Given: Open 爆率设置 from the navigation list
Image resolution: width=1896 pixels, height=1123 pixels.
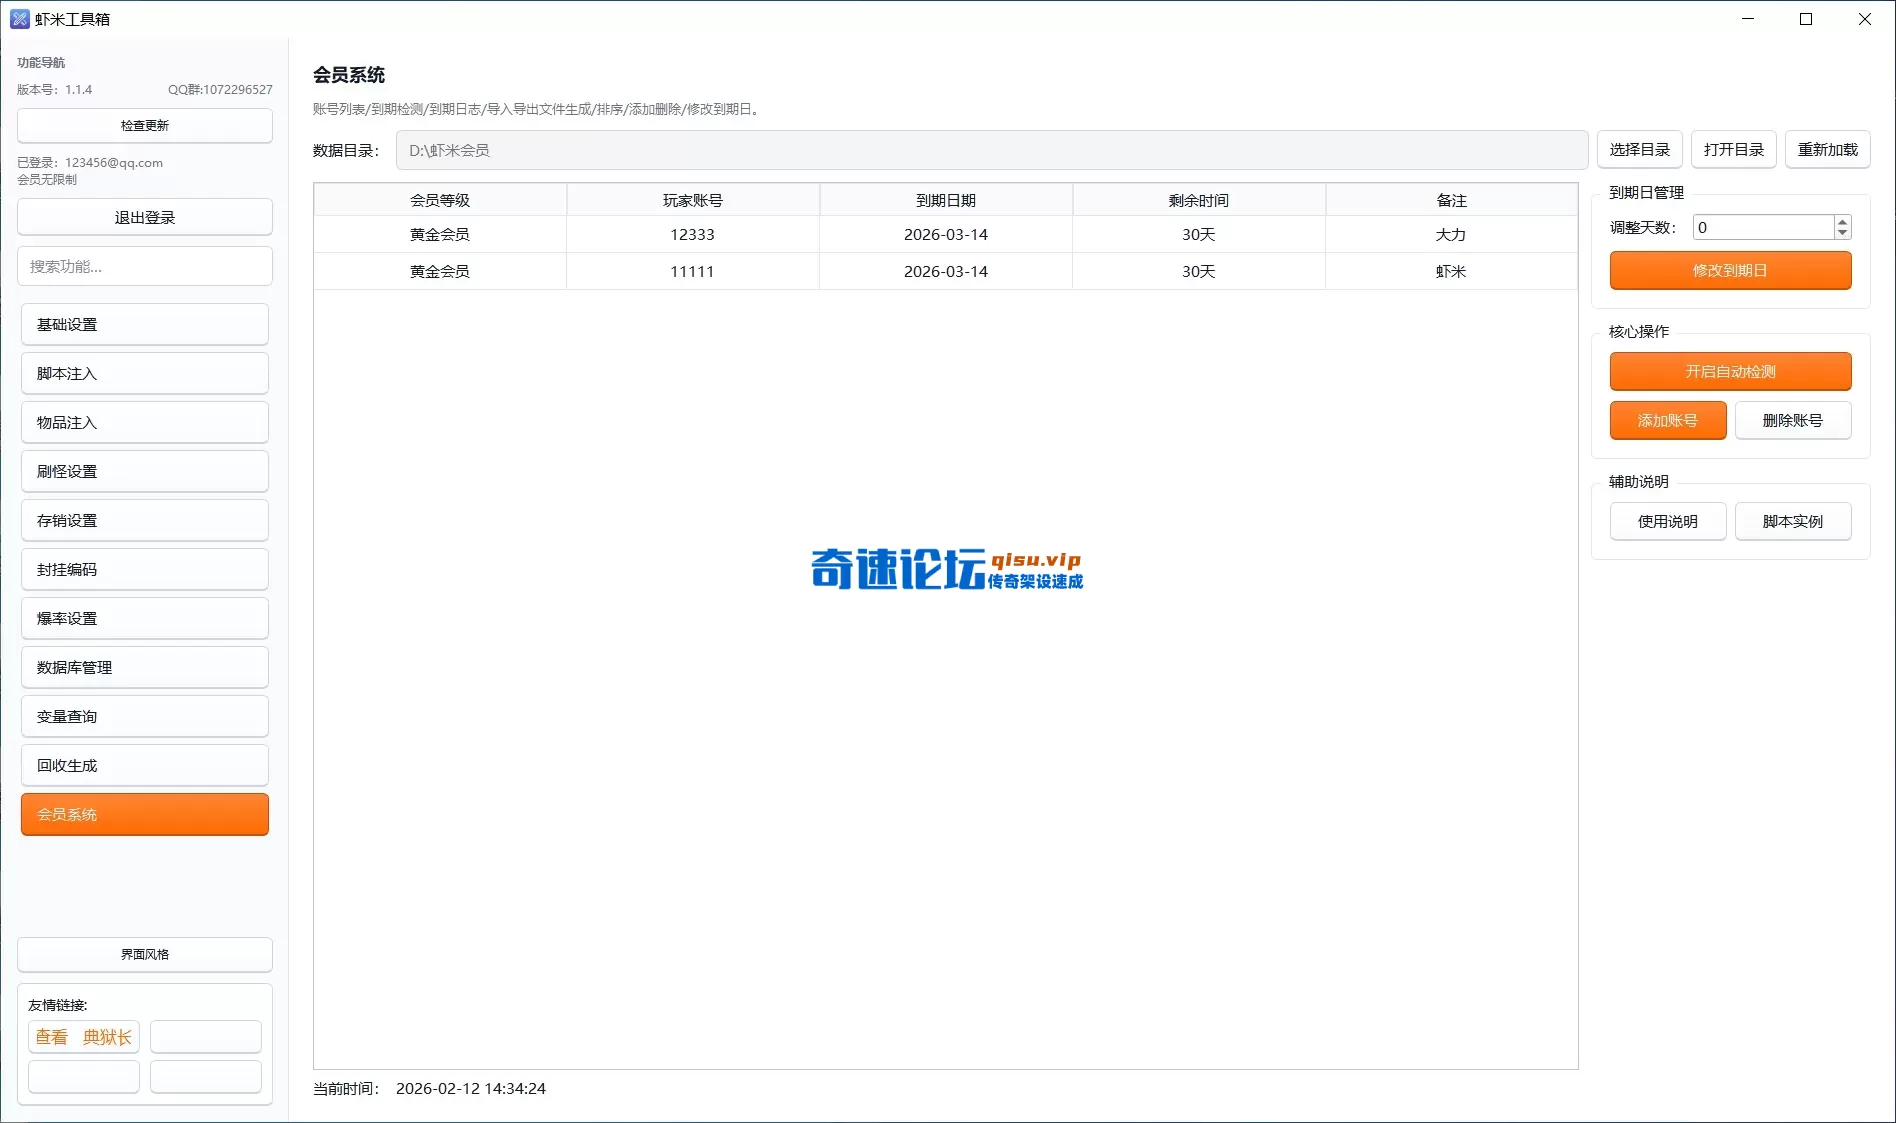Looking at the screenshot, I should point(145,618).
